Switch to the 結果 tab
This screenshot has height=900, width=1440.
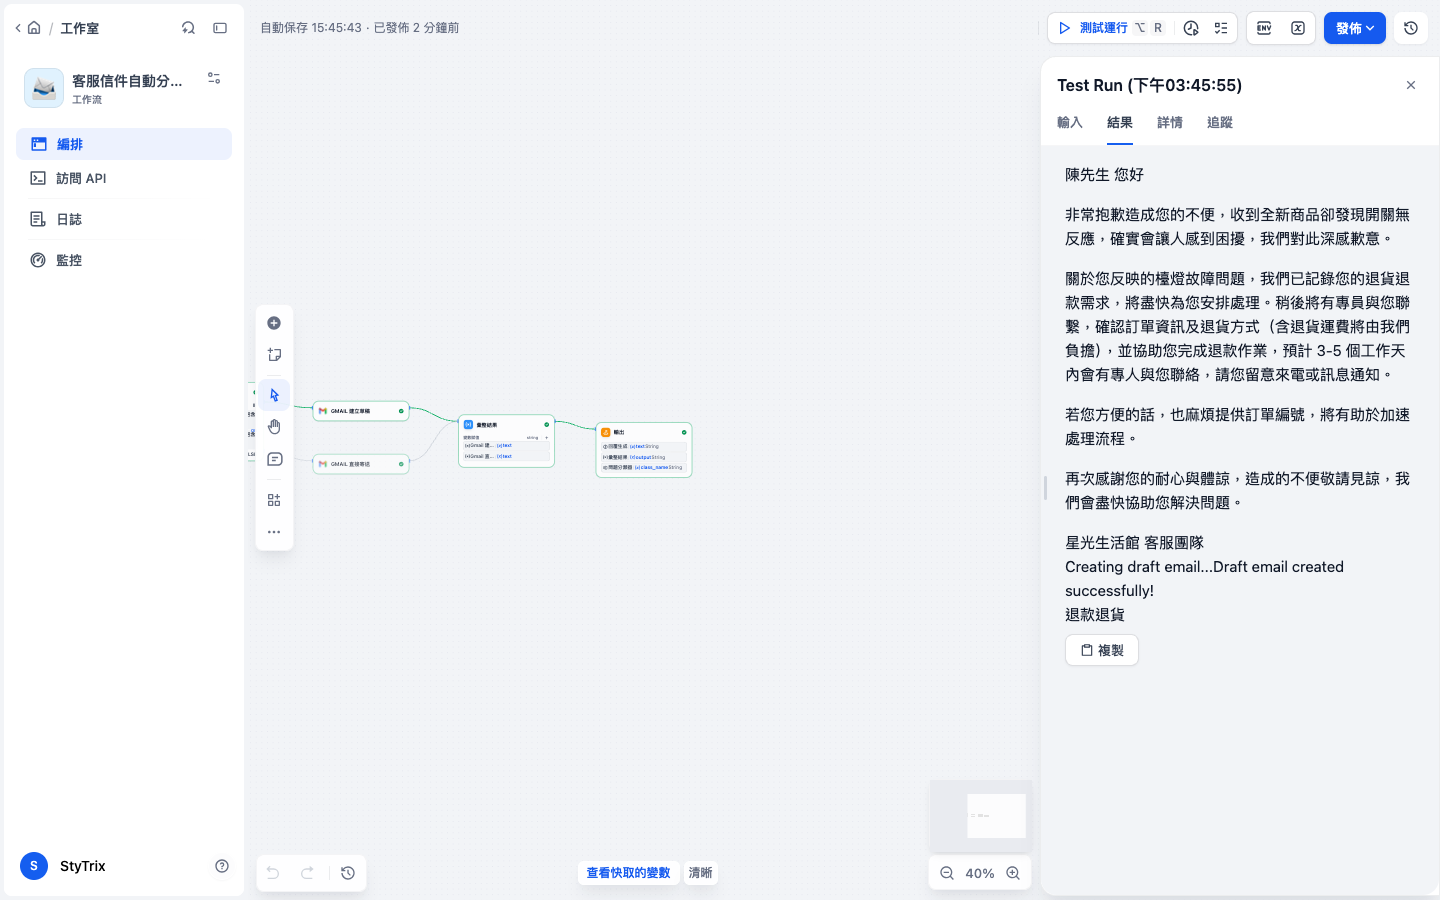coord(1120,122)
